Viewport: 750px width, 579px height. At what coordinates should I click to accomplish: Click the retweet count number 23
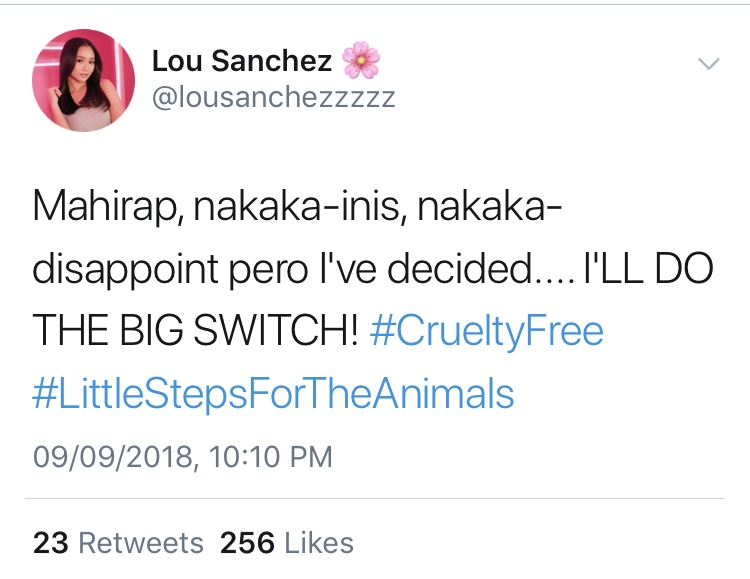[51, 543]
